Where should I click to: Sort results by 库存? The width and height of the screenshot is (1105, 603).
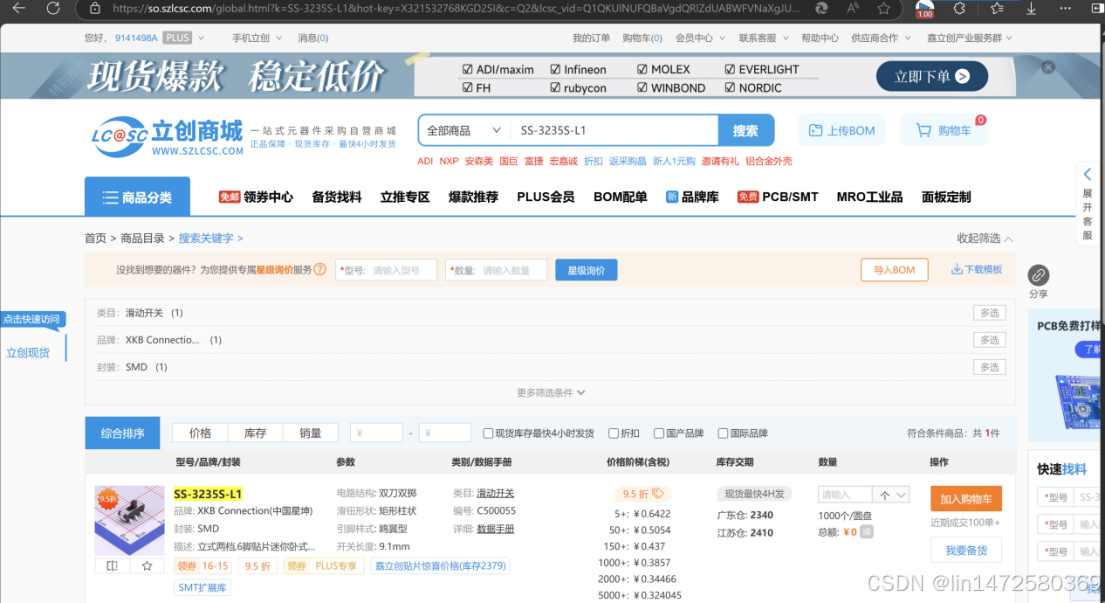pos(255,433)
